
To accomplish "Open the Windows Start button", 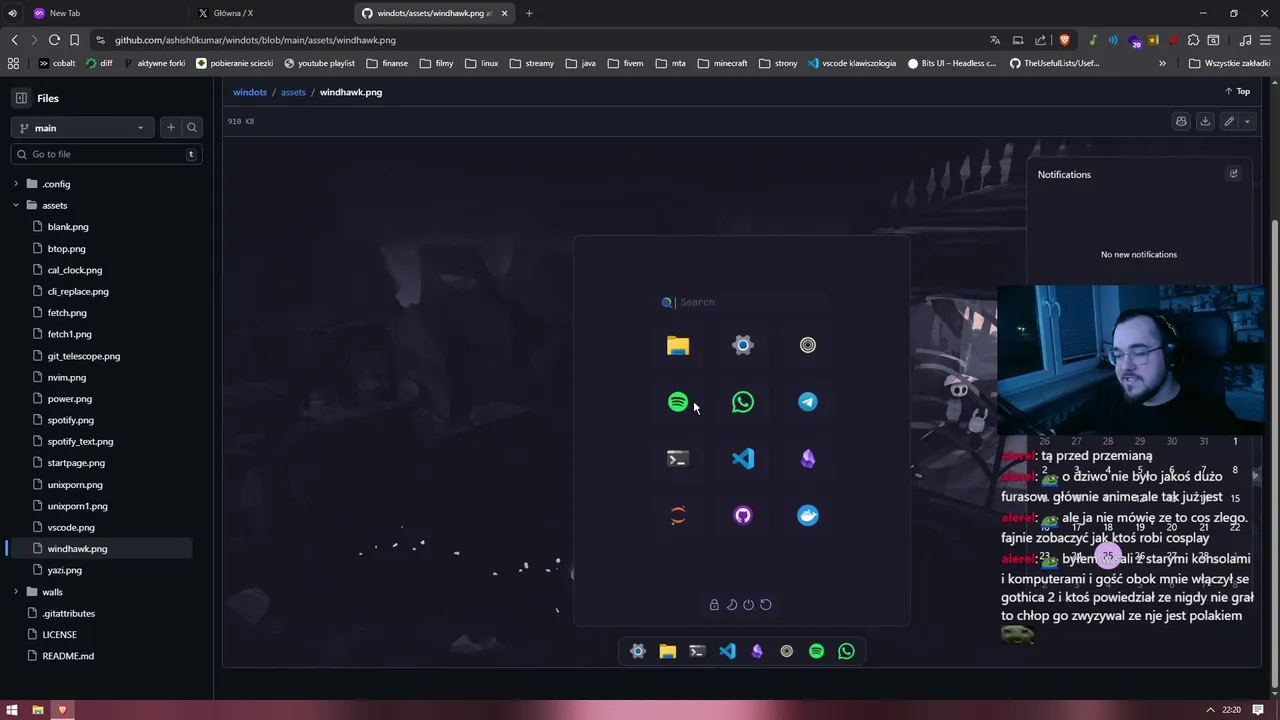I will (11, 710).
